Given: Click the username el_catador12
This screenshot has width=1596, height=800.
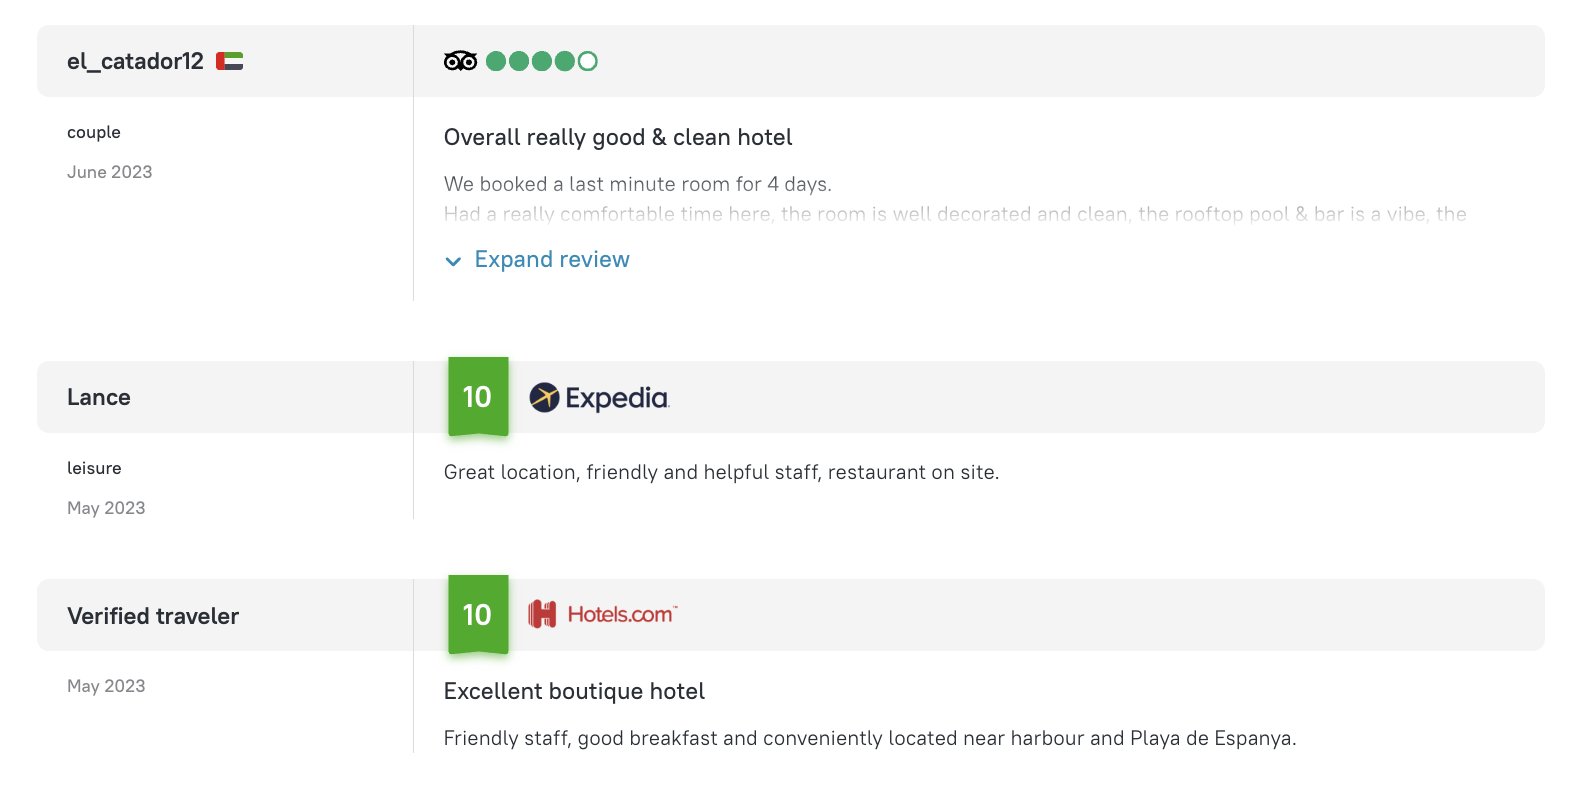Looking at the screenshot, I should (x=135, y=61).
